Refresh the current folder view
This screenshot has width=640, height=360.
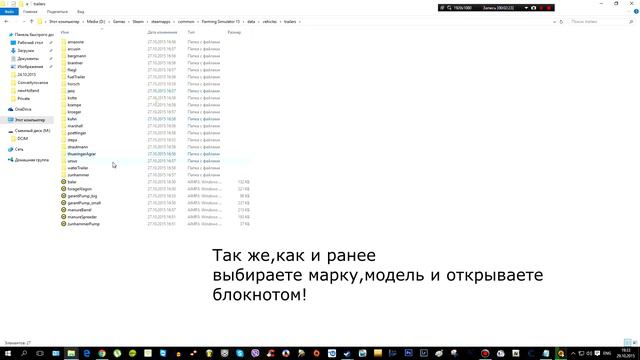pyautogui.click(x=561, y=22)
